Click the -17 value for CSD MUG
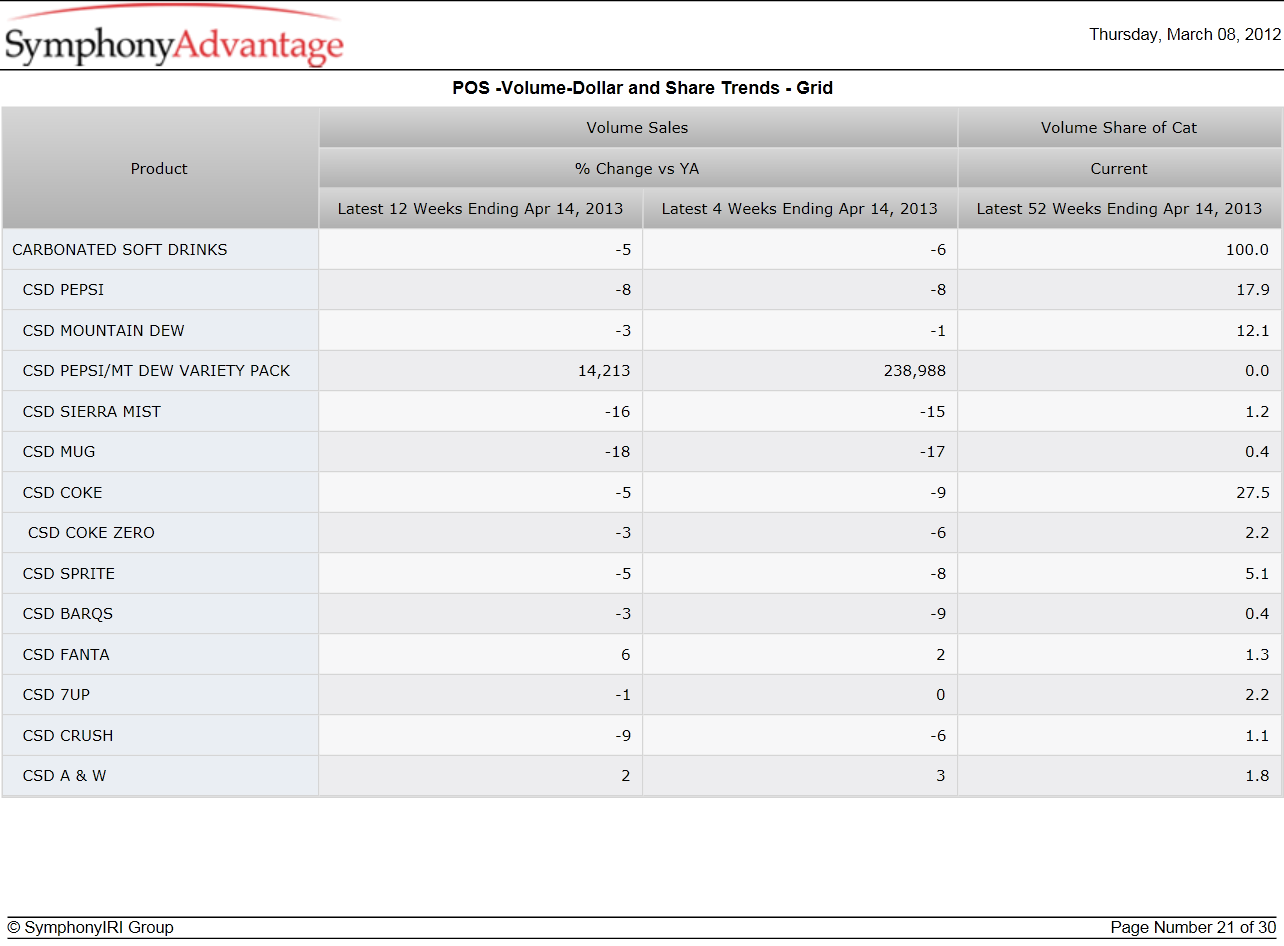The image size is (1284, 946). click(x=933, y=451)
